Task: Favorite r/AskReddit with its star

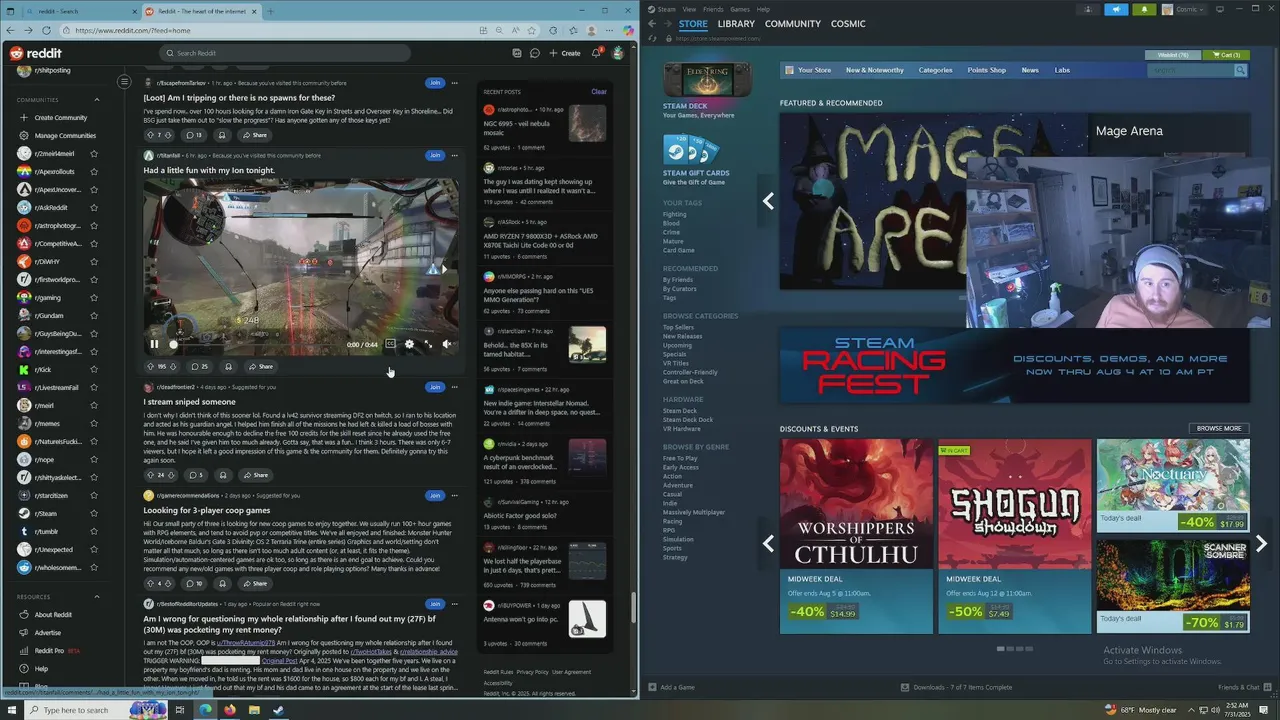Action: click(94, 207)
